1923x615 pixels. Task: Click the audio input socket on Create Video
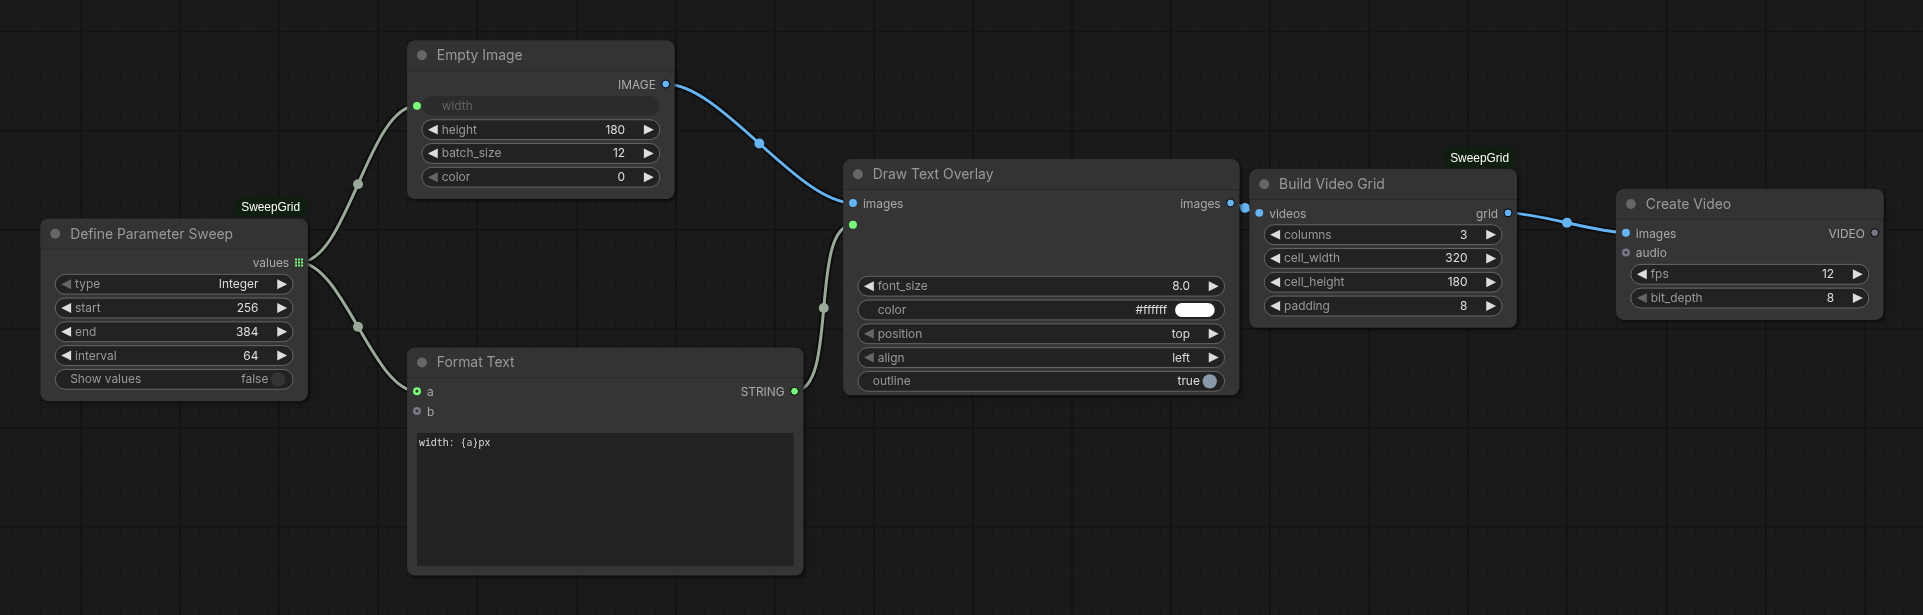click(x=1626, y=253)
